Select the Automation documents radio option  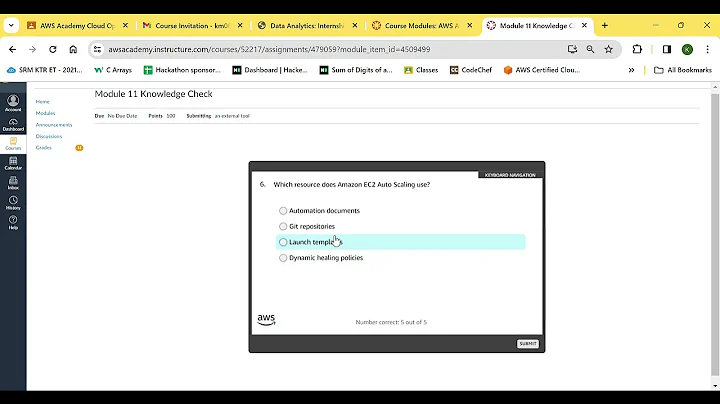[283, 211]
